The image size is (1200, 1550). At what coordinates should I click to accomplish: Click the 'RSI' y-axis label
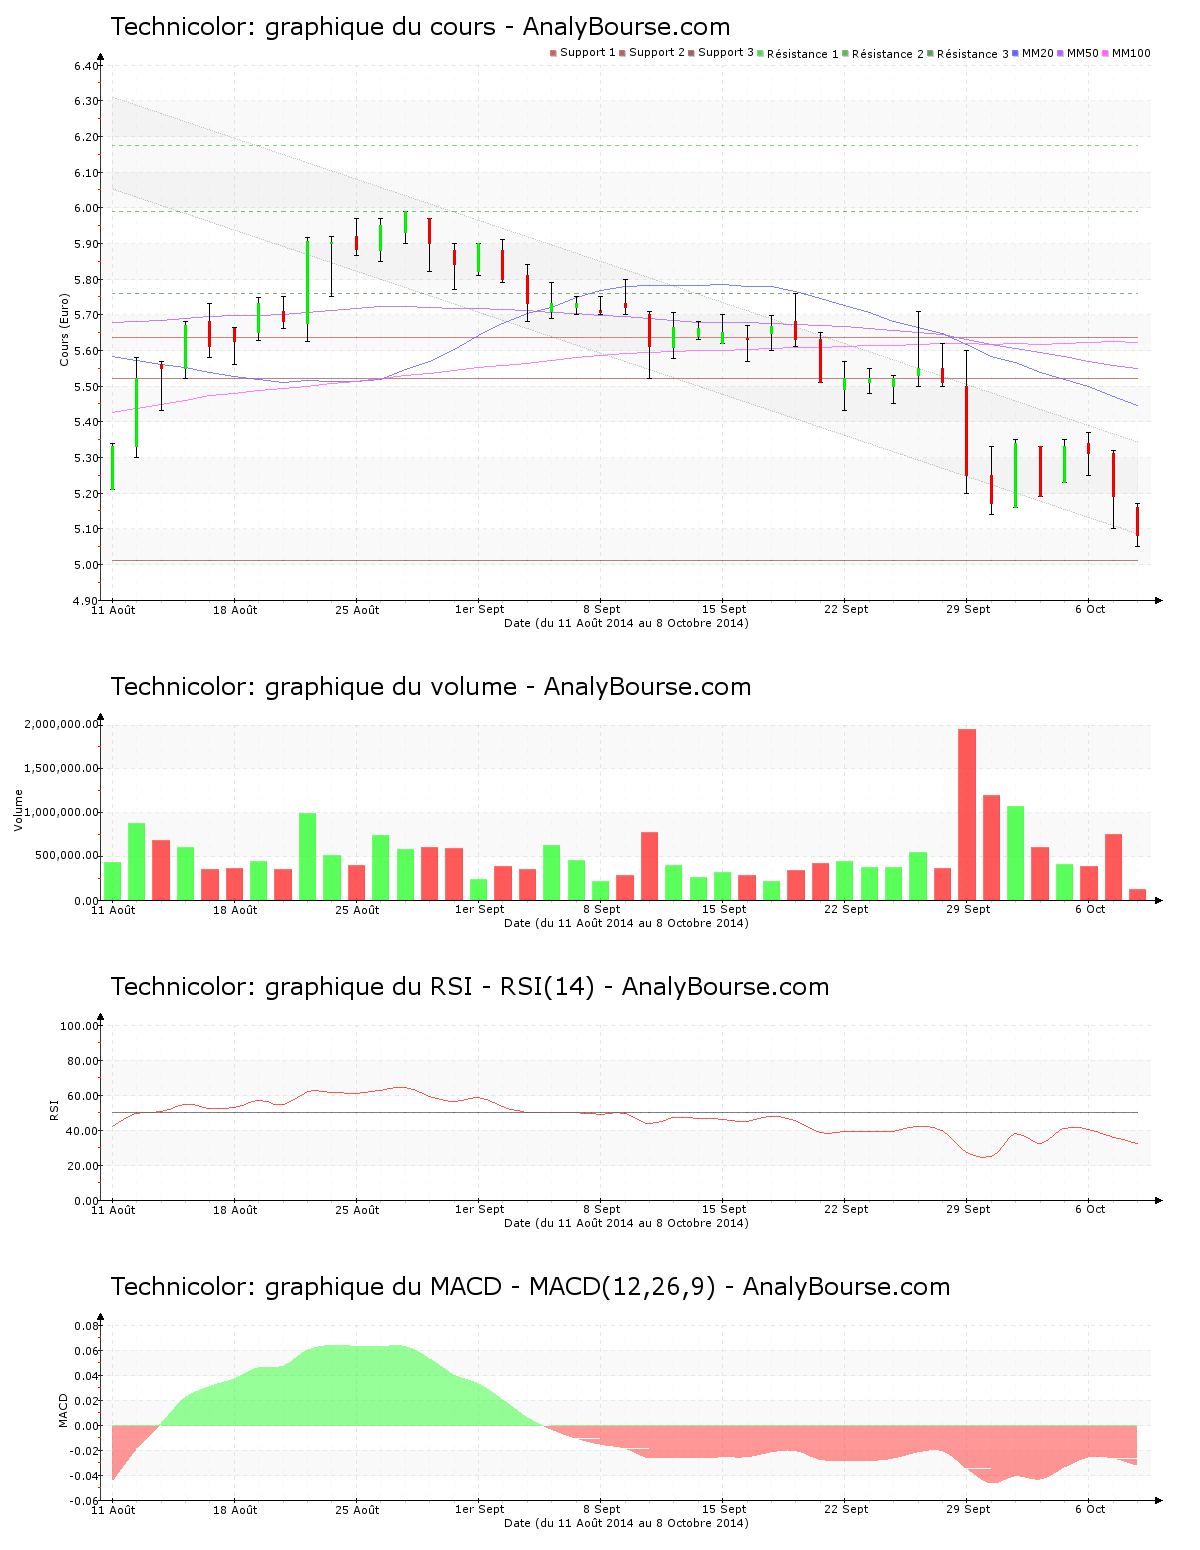click(54, 1109)
